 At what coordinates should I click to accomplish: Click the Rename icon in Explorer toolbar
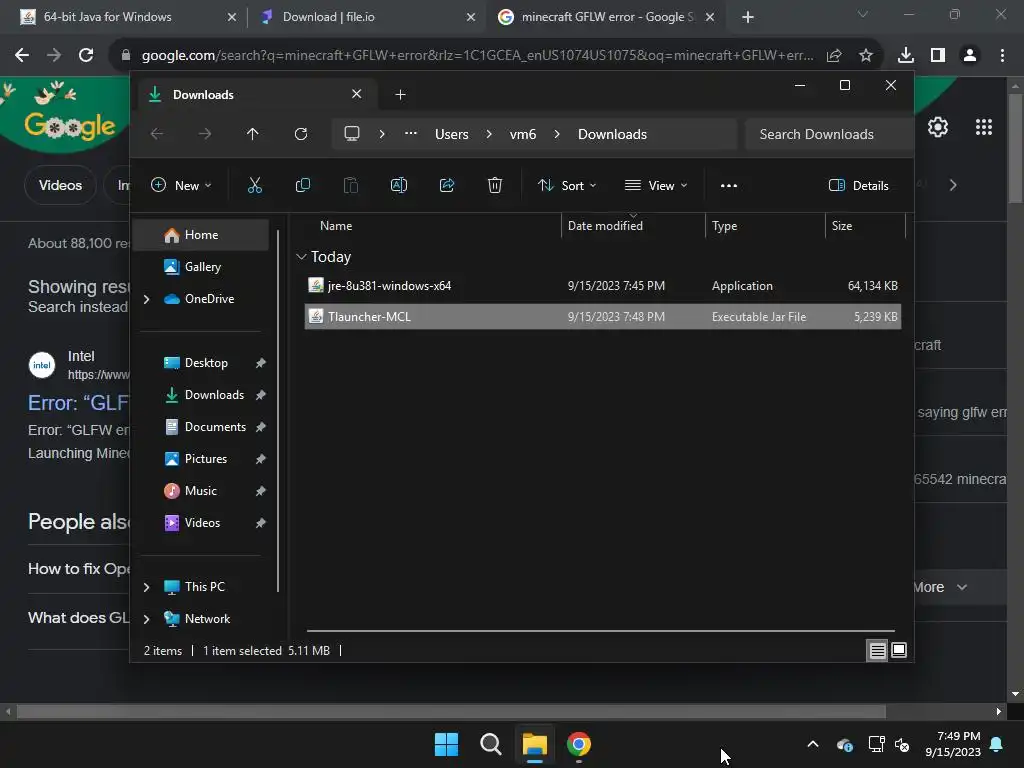pyautogui.click(x=398, y=185)
